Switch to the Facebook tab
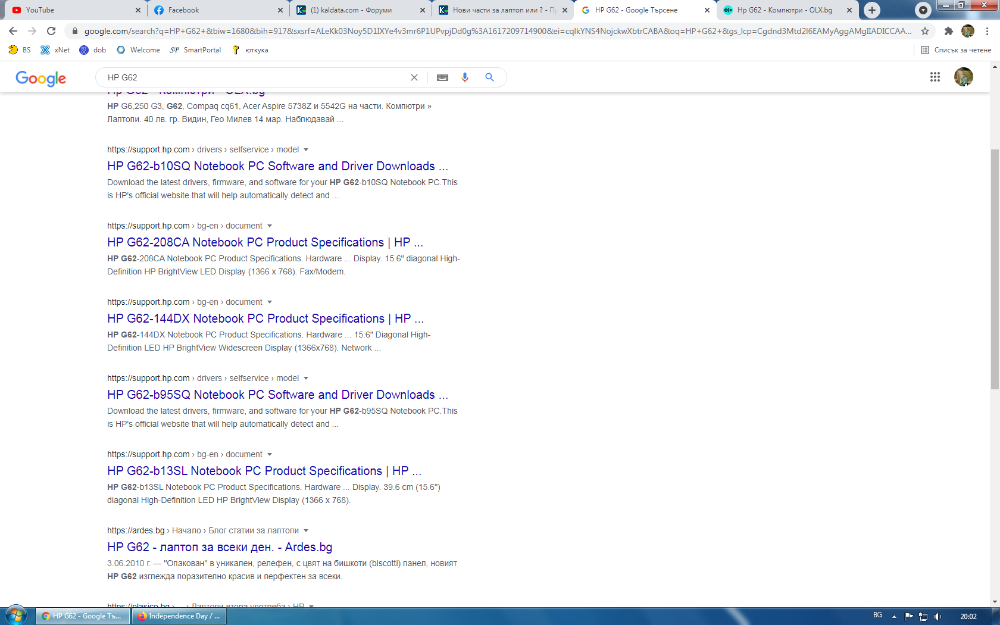This screenshot has height=625, width=1000. coord(217,10)
